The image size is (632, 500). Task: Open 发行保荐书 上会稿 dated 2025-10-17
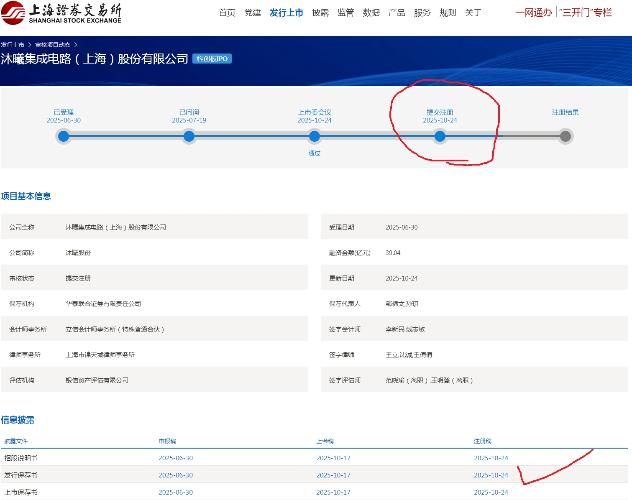333,475
